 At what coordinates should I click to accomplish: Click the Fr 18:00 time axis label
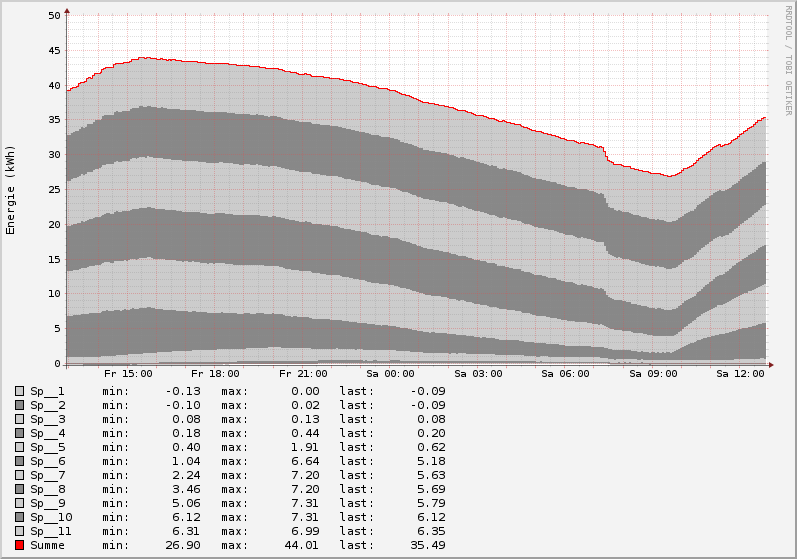(222, 374)
